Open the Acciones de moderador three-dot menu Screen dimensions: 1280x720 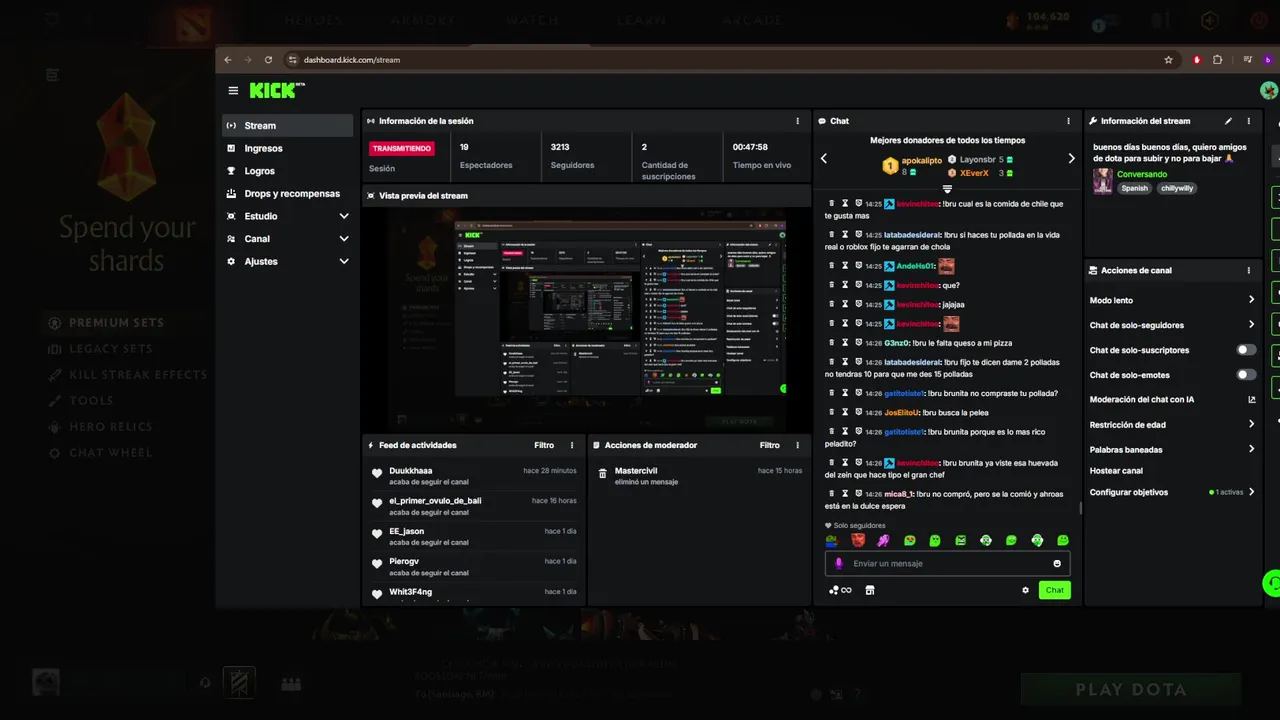pos(797,445)
